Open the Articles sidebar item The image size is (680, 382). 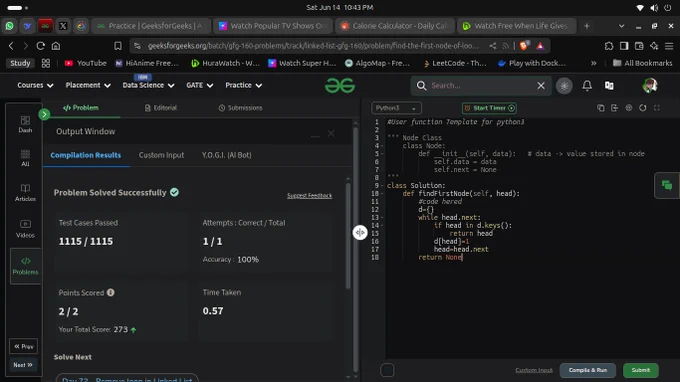pos(25,193)
